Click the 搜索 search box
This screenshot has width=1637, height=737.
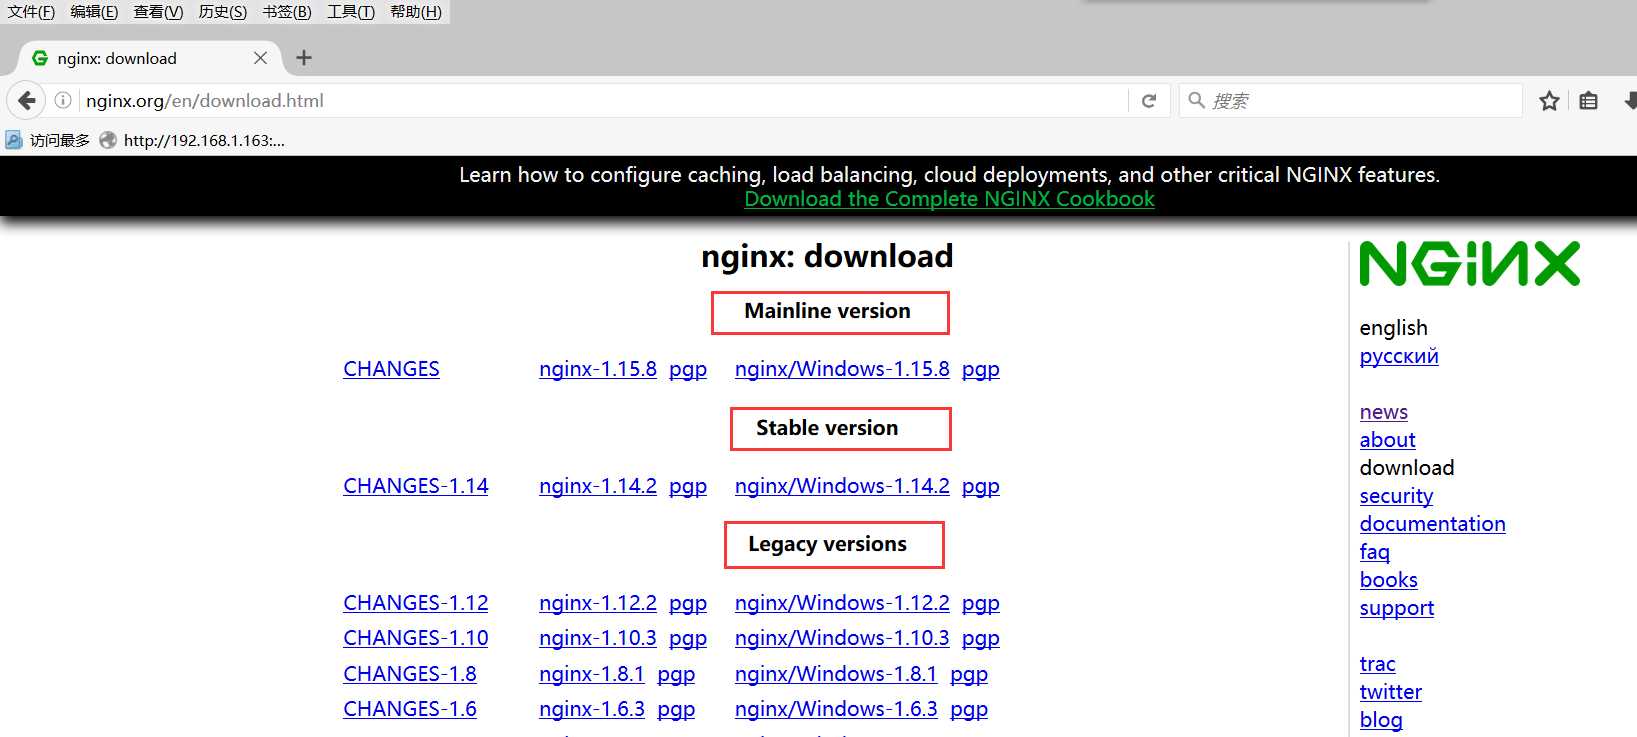point(1350,100)
